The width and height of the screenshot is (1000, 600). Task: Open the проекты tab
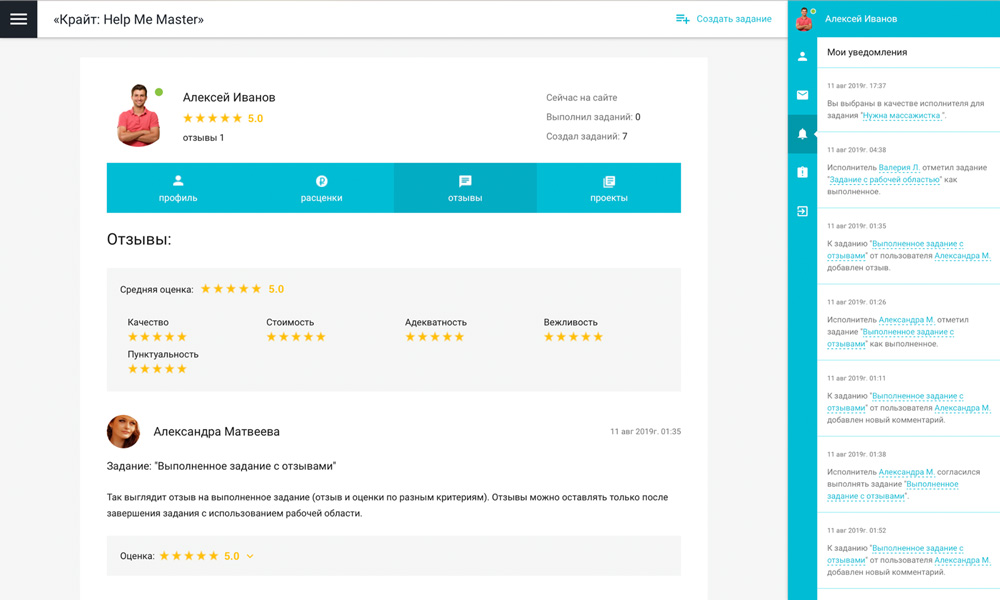[x=608, y=188]
